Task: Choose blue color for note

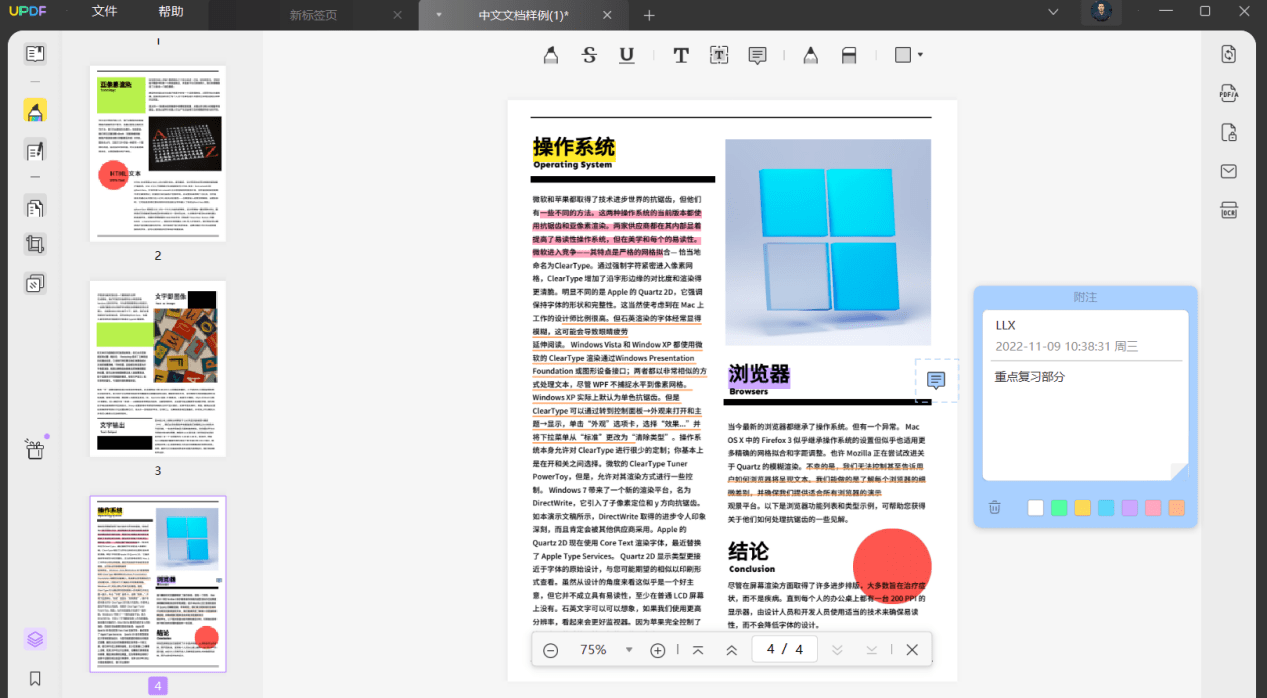Action: 1106,508
